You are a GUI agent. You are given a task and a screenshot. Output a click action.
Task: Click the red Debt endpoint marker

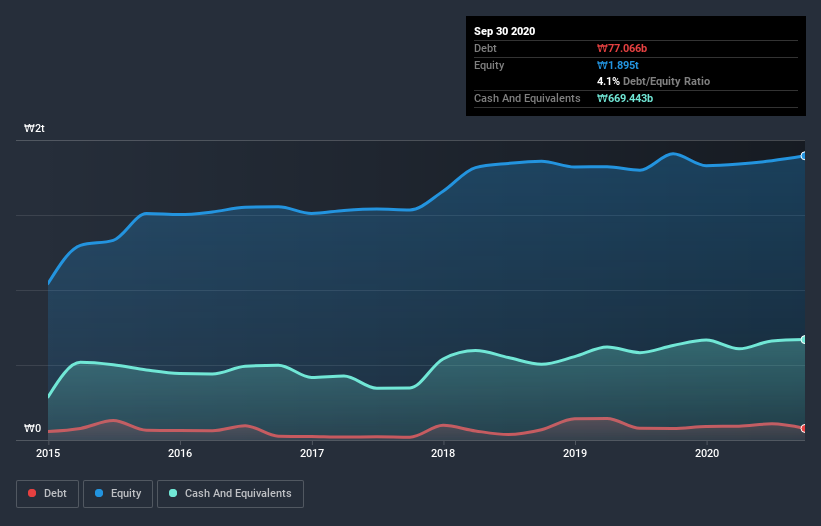point(804,428)
